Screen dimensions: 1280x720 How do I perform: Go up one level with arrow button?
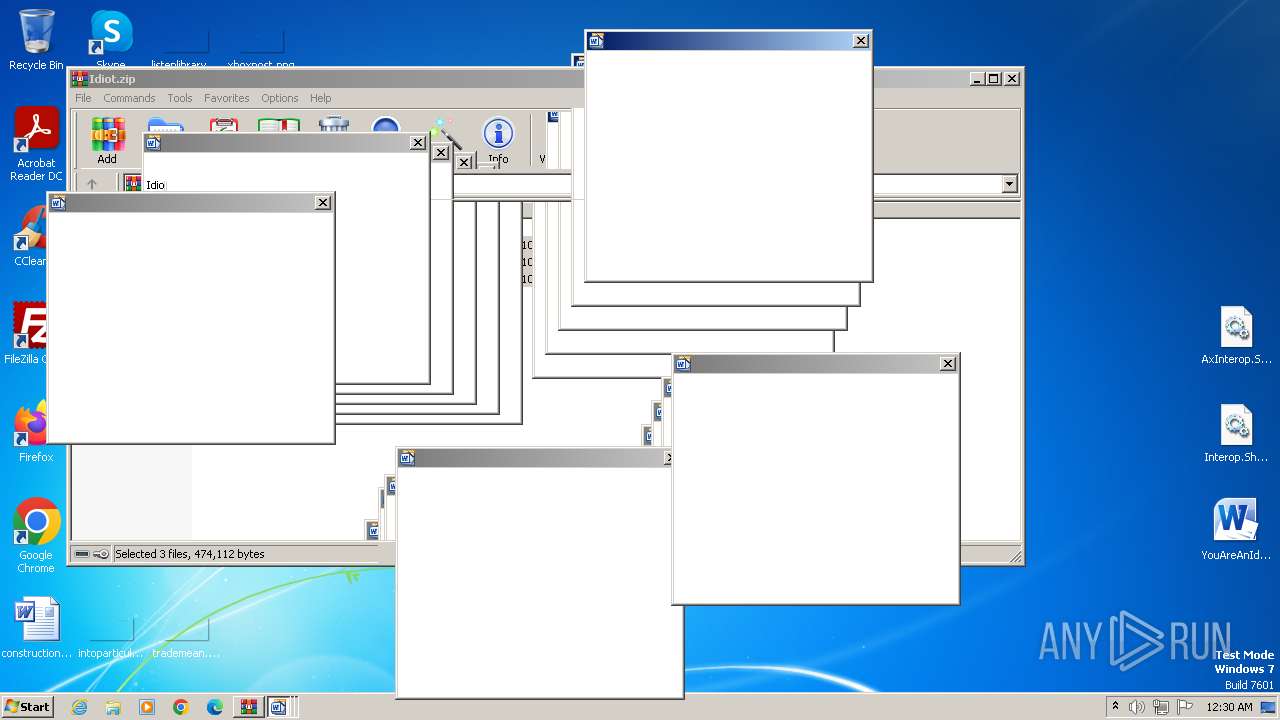(x=92, y=184)
